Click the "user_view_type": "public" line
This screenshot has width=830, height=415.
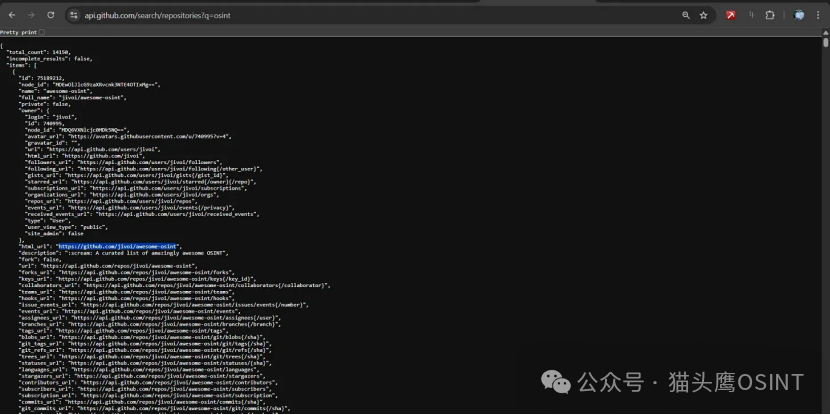coord(67,227)
